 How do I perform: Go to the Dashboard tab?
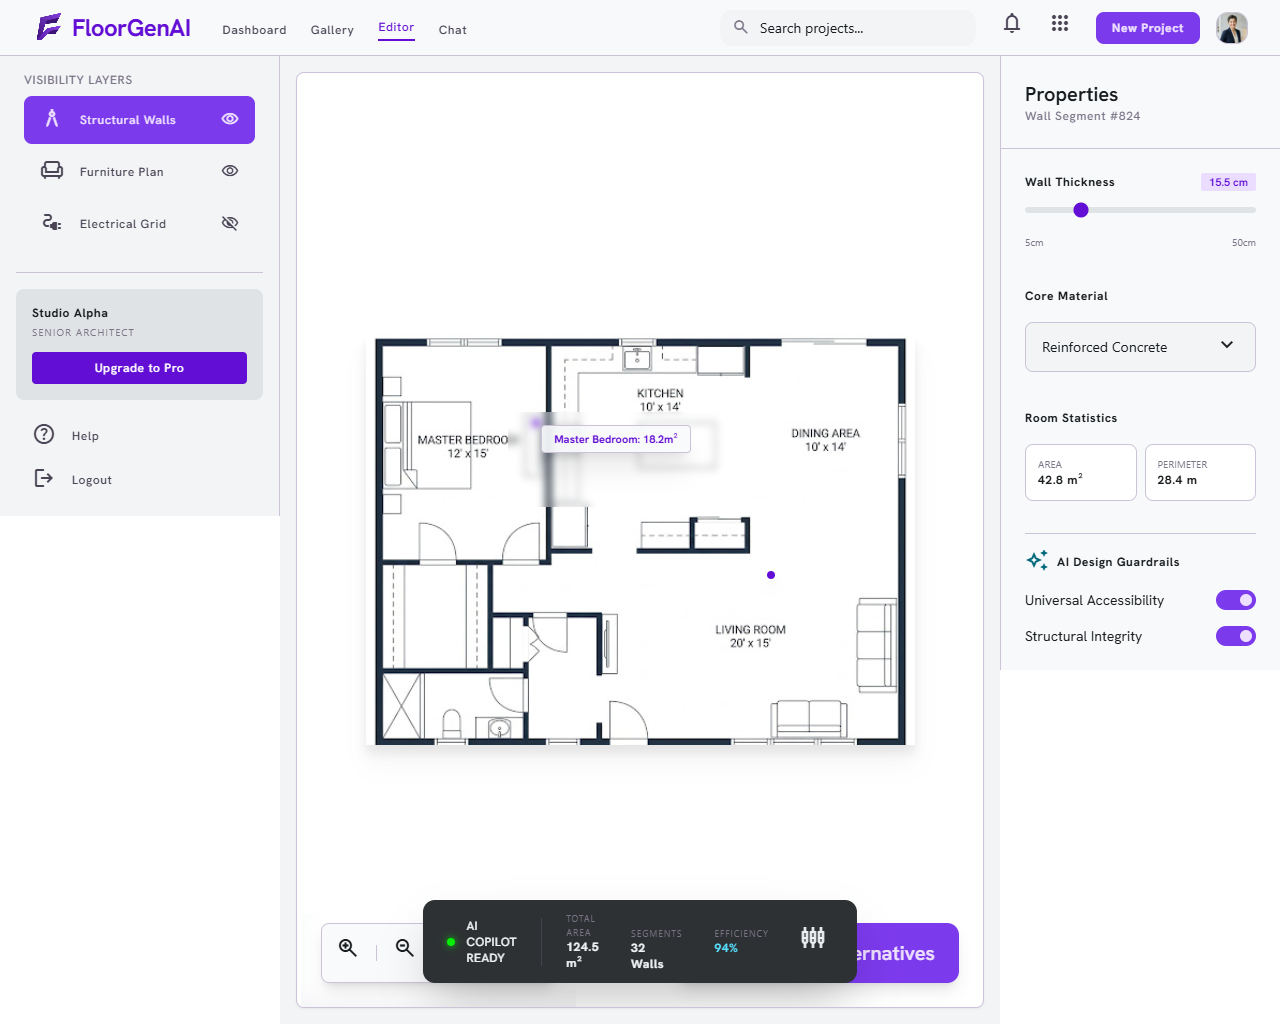(254, 30)
